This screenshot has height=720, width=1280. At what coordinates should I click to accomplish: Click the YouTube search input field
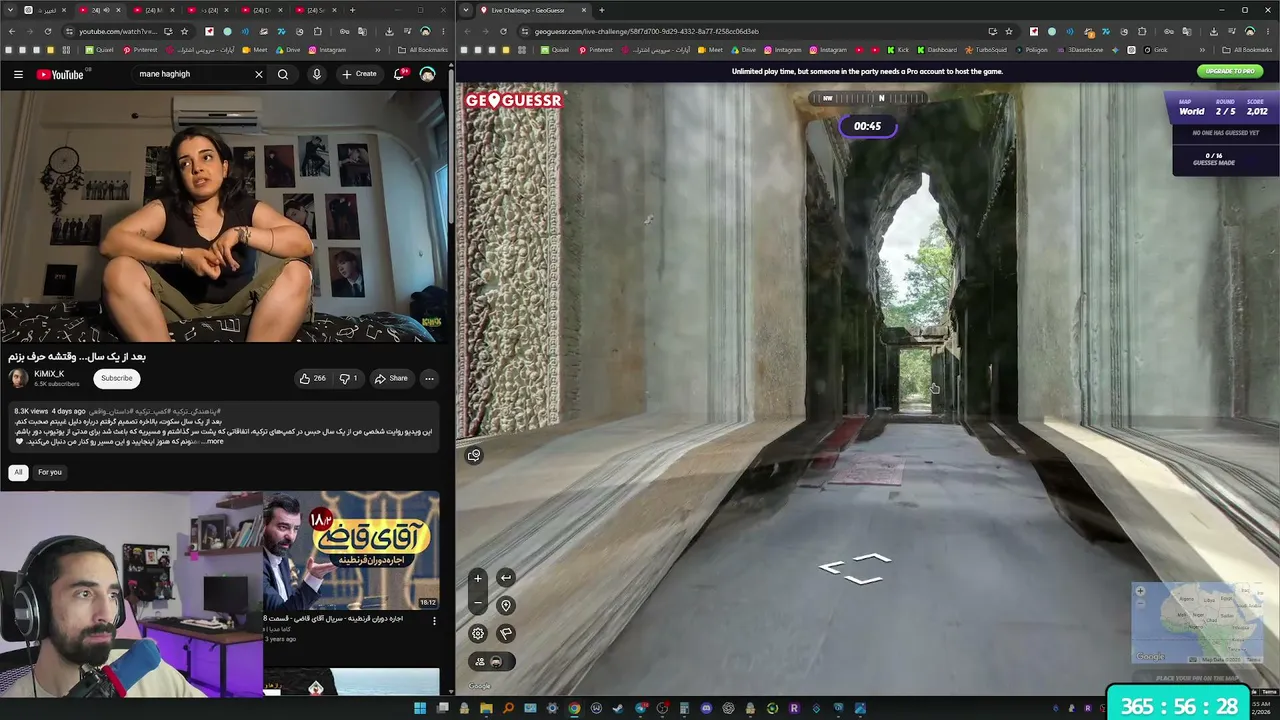click(190, 74)
